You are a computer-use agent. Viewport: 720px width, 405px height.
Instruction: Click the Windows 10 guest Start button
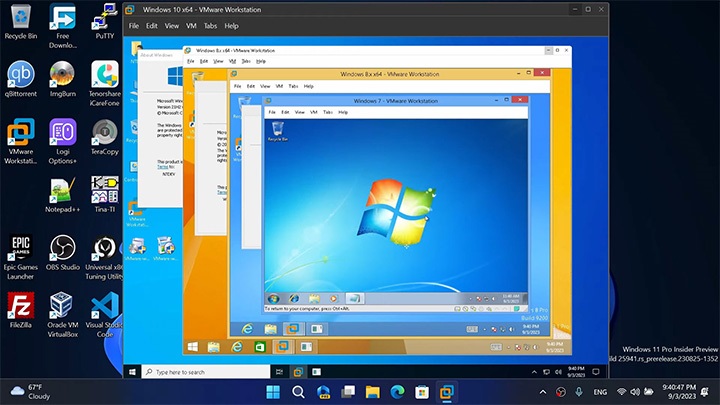(133, 371)
